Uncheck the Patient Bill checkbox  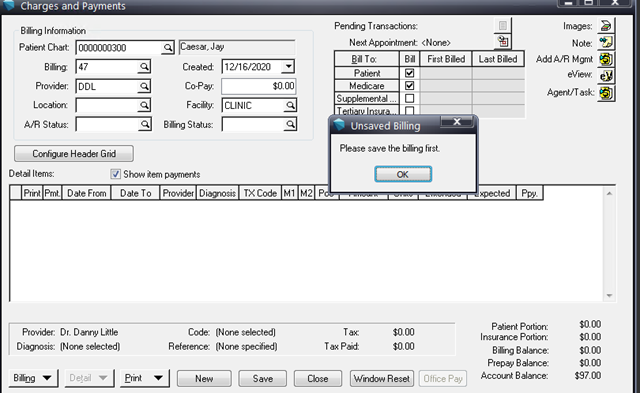click(409, 73)
